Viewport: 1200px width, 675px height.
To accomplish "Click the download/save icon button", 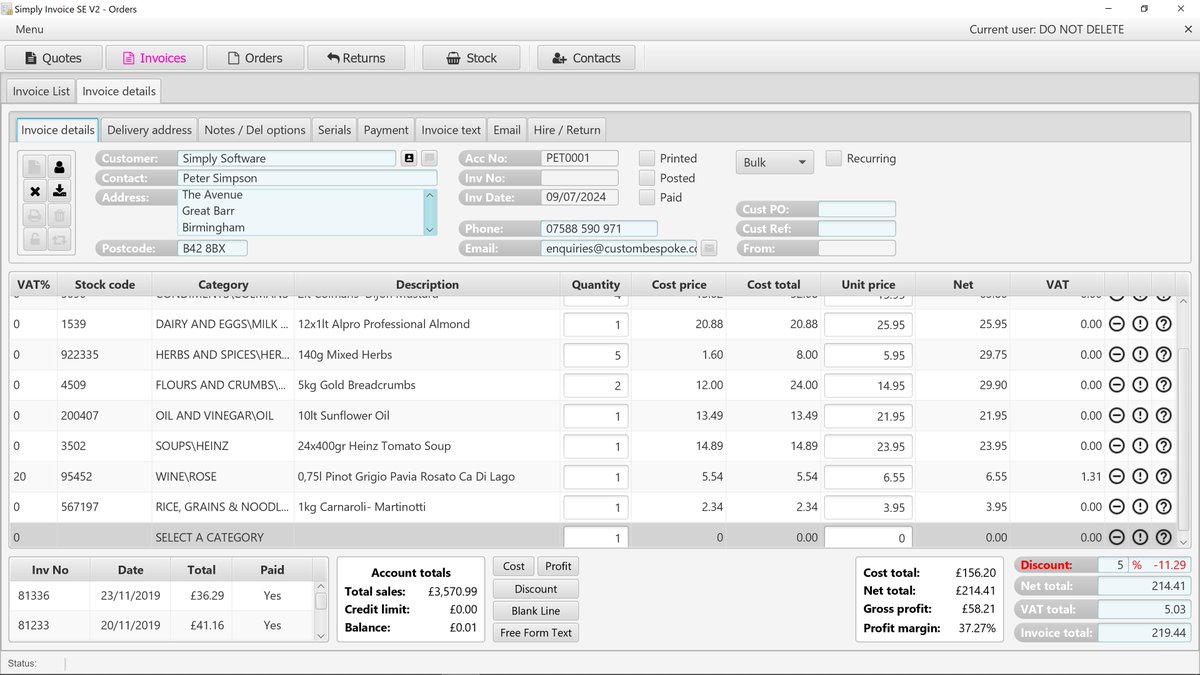I will point(59,191).
